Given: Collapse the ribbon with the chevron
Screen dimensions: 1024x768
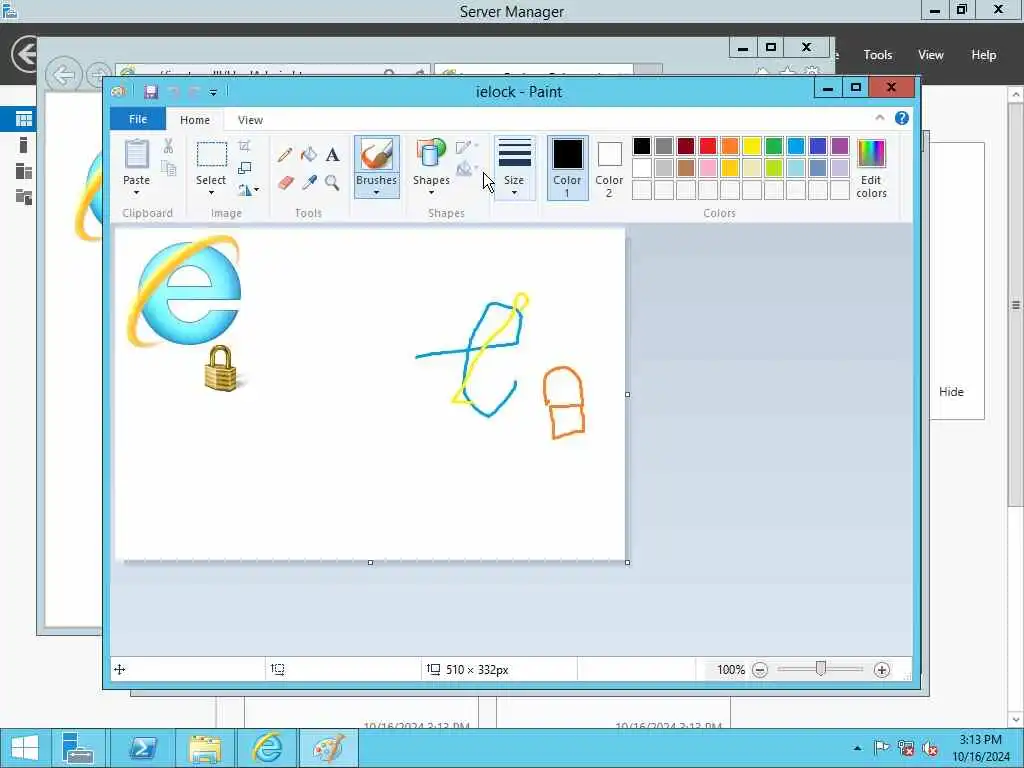Looking at the screenshot, I should [x=880, y=118].
